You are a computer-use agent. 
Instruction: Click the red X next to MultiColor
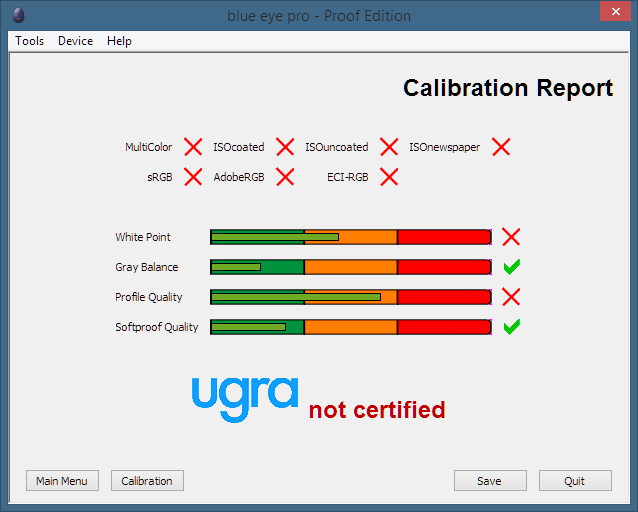click(193, 147)
